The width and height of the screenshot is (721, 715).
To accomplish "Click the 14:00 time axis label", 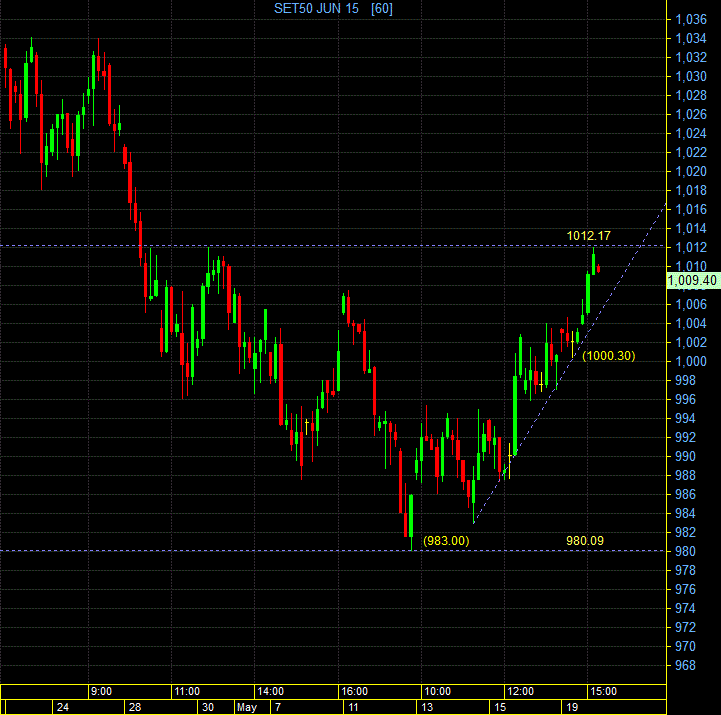I will point(270,692).
